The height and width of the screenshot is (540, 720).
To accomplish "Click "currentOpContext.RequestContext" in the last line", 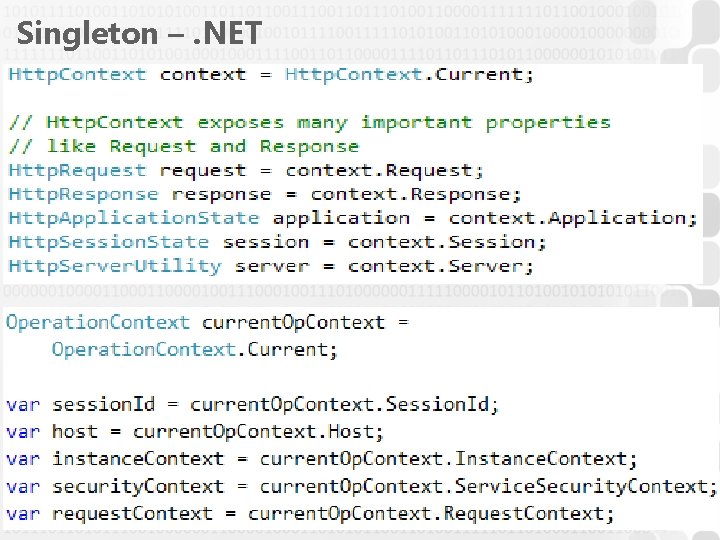I will click(428, 514).
